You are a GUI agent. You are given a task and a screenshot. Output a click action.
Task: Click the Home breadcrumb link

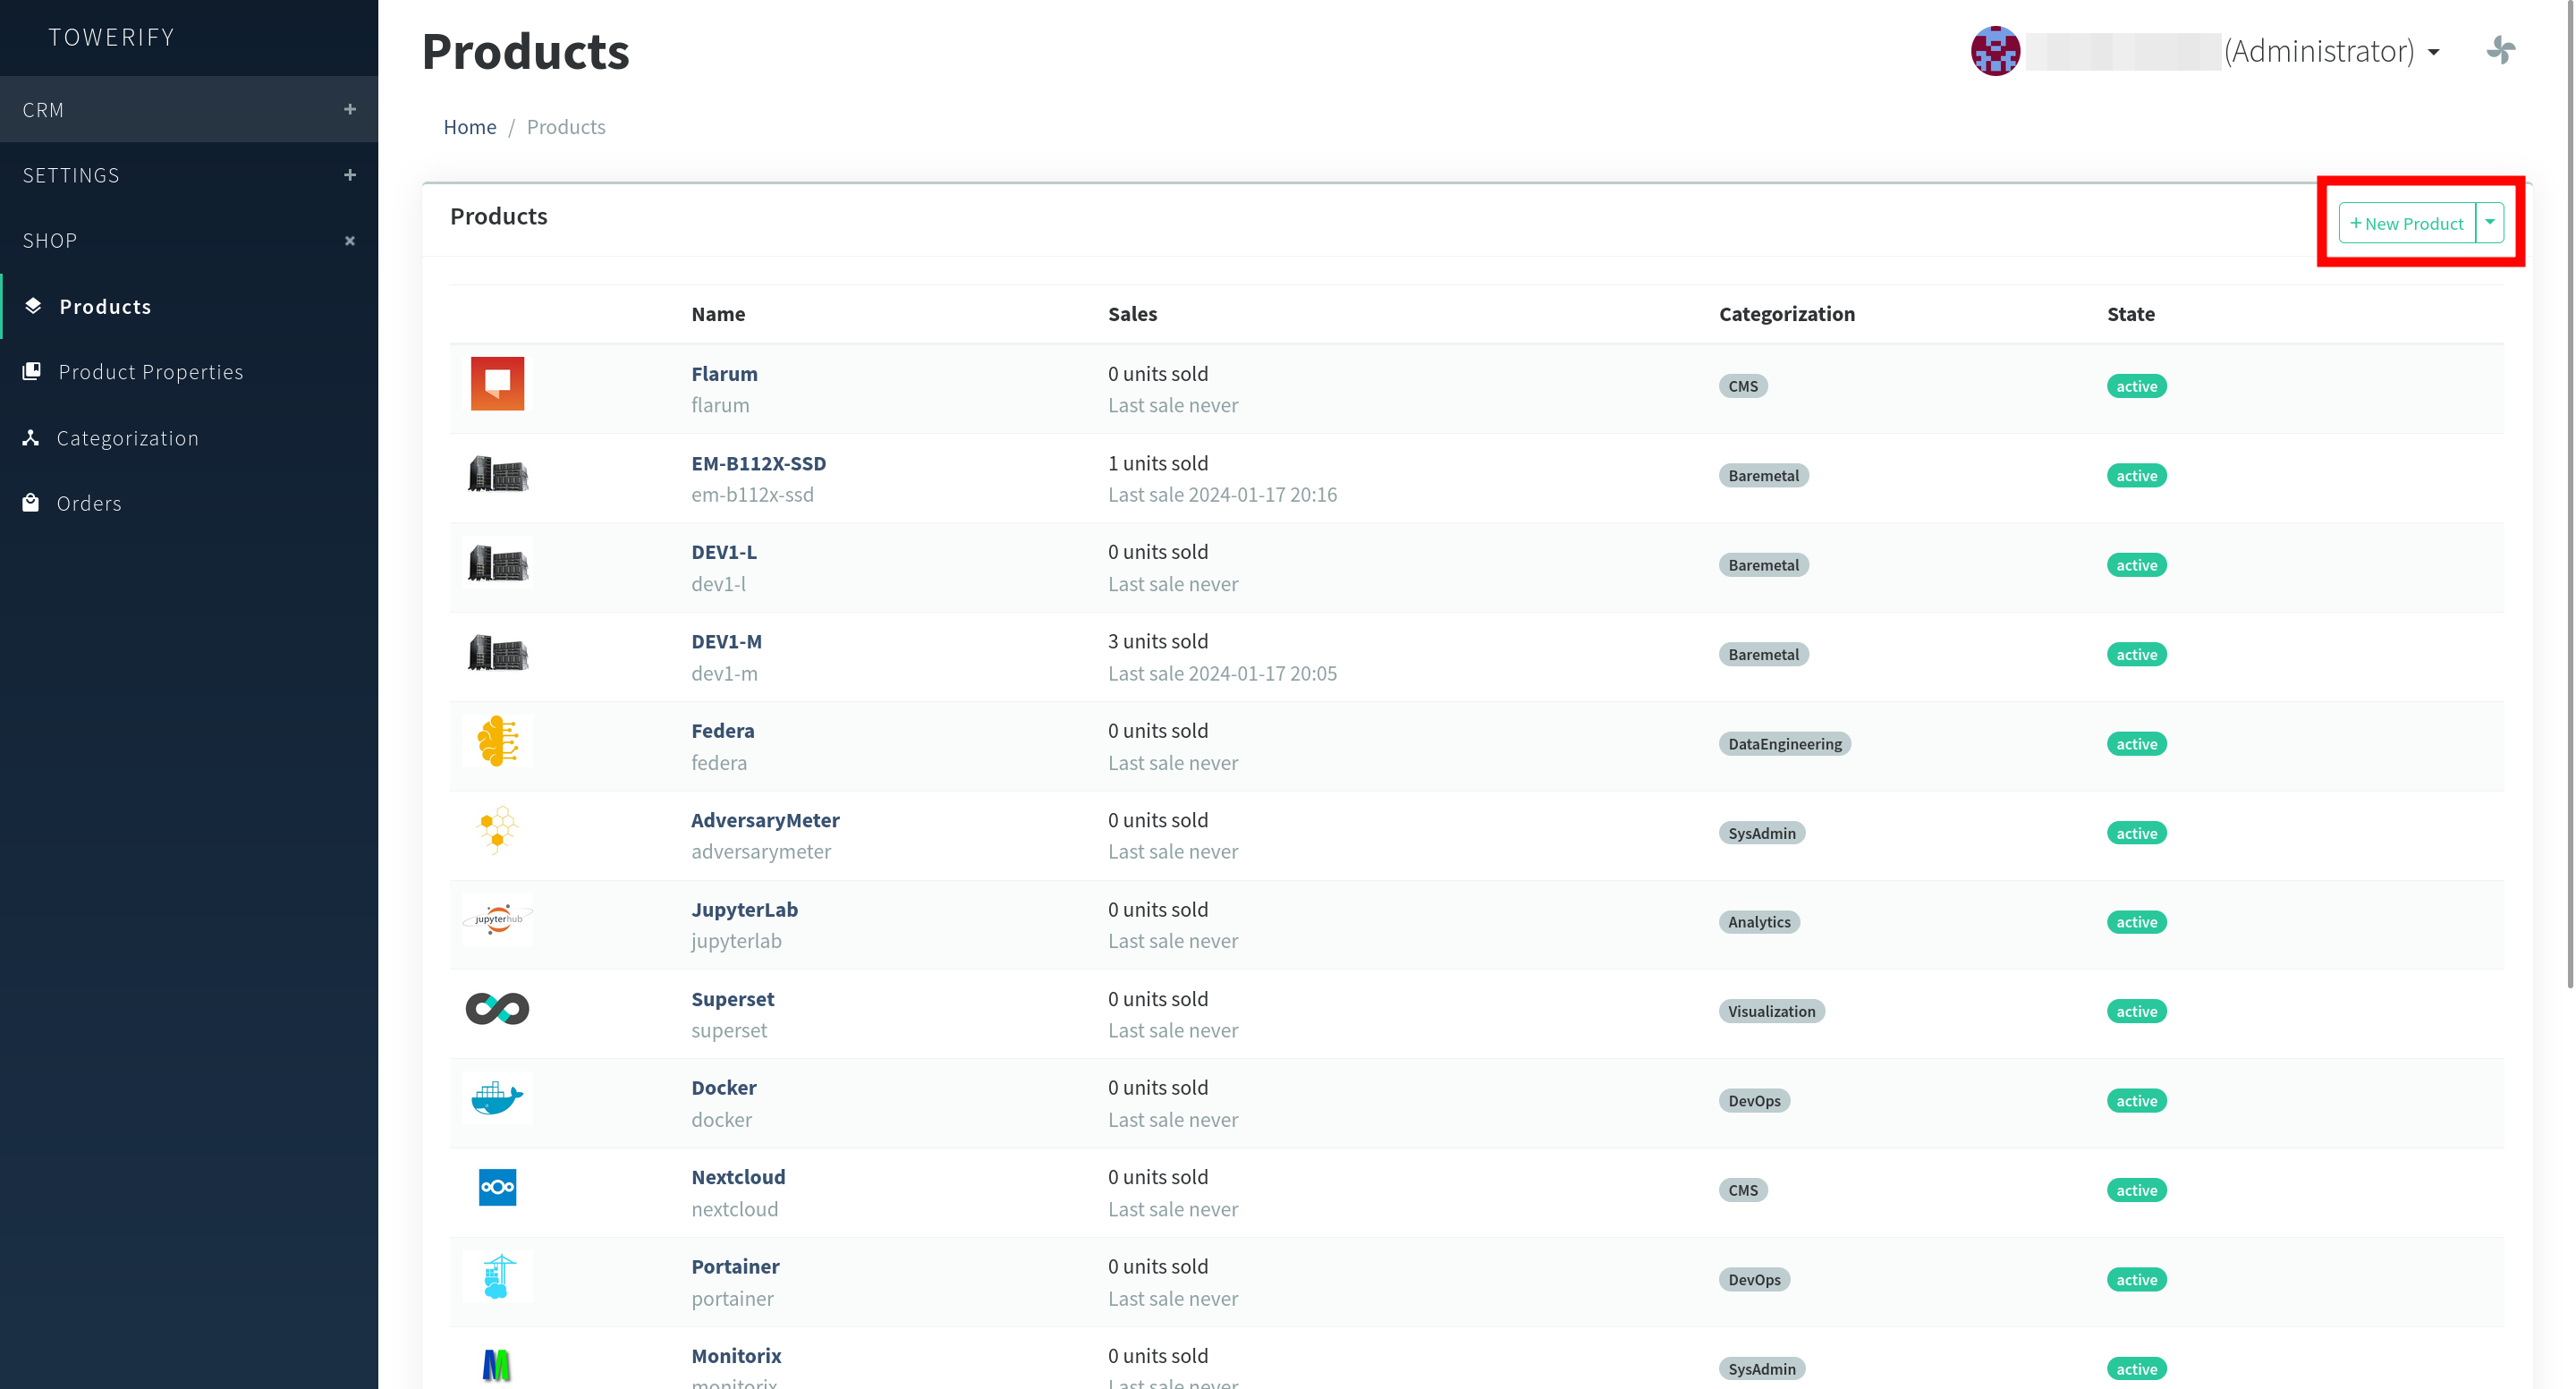click(469, 127)
